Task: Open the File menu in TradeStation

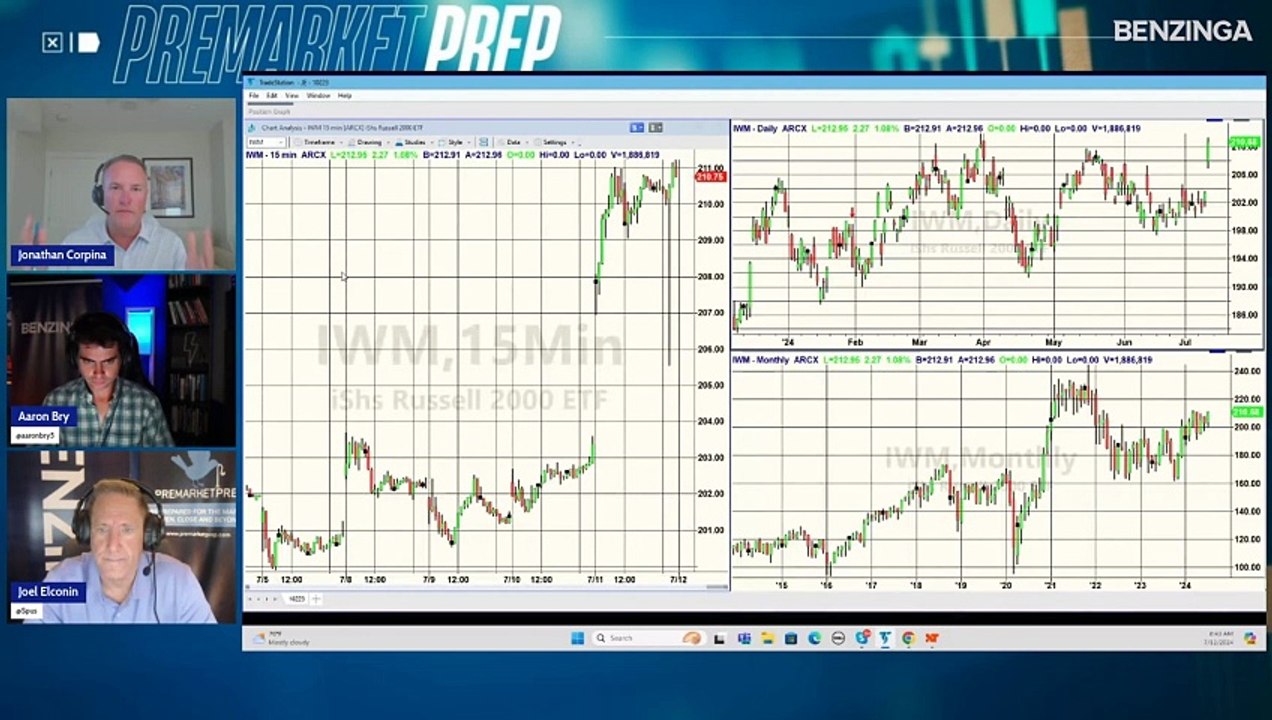Action: 254,95
